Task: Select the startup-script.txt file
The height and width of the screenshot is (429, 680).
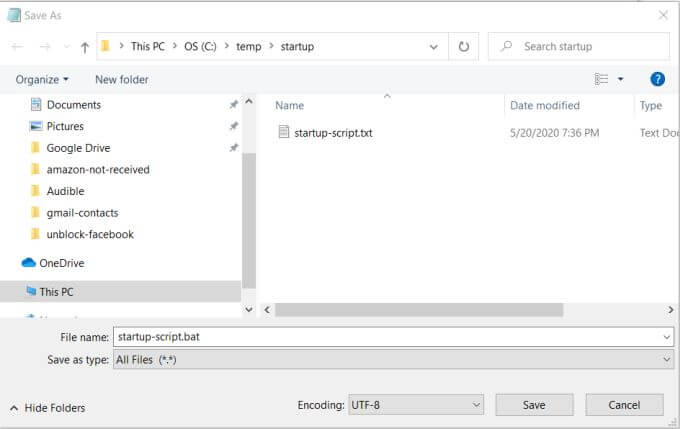Action: tap(333, 133)
